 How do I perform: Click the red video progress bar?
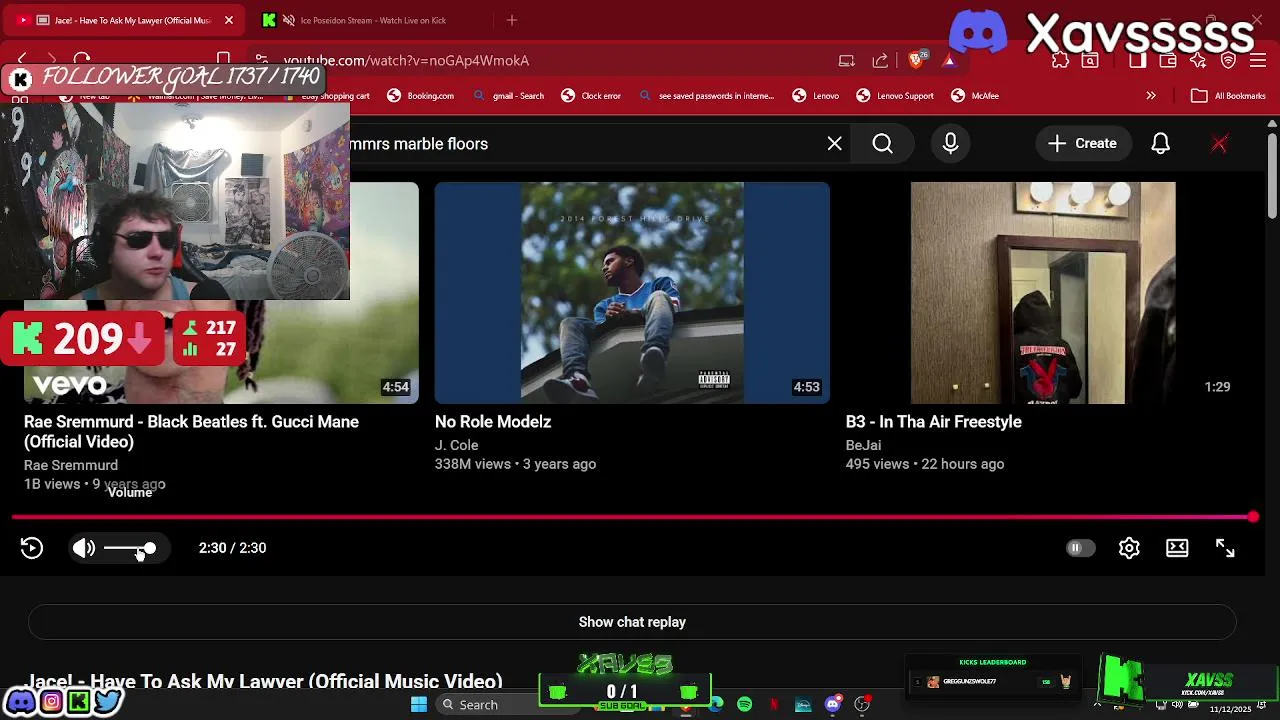[x=632, y=517]
